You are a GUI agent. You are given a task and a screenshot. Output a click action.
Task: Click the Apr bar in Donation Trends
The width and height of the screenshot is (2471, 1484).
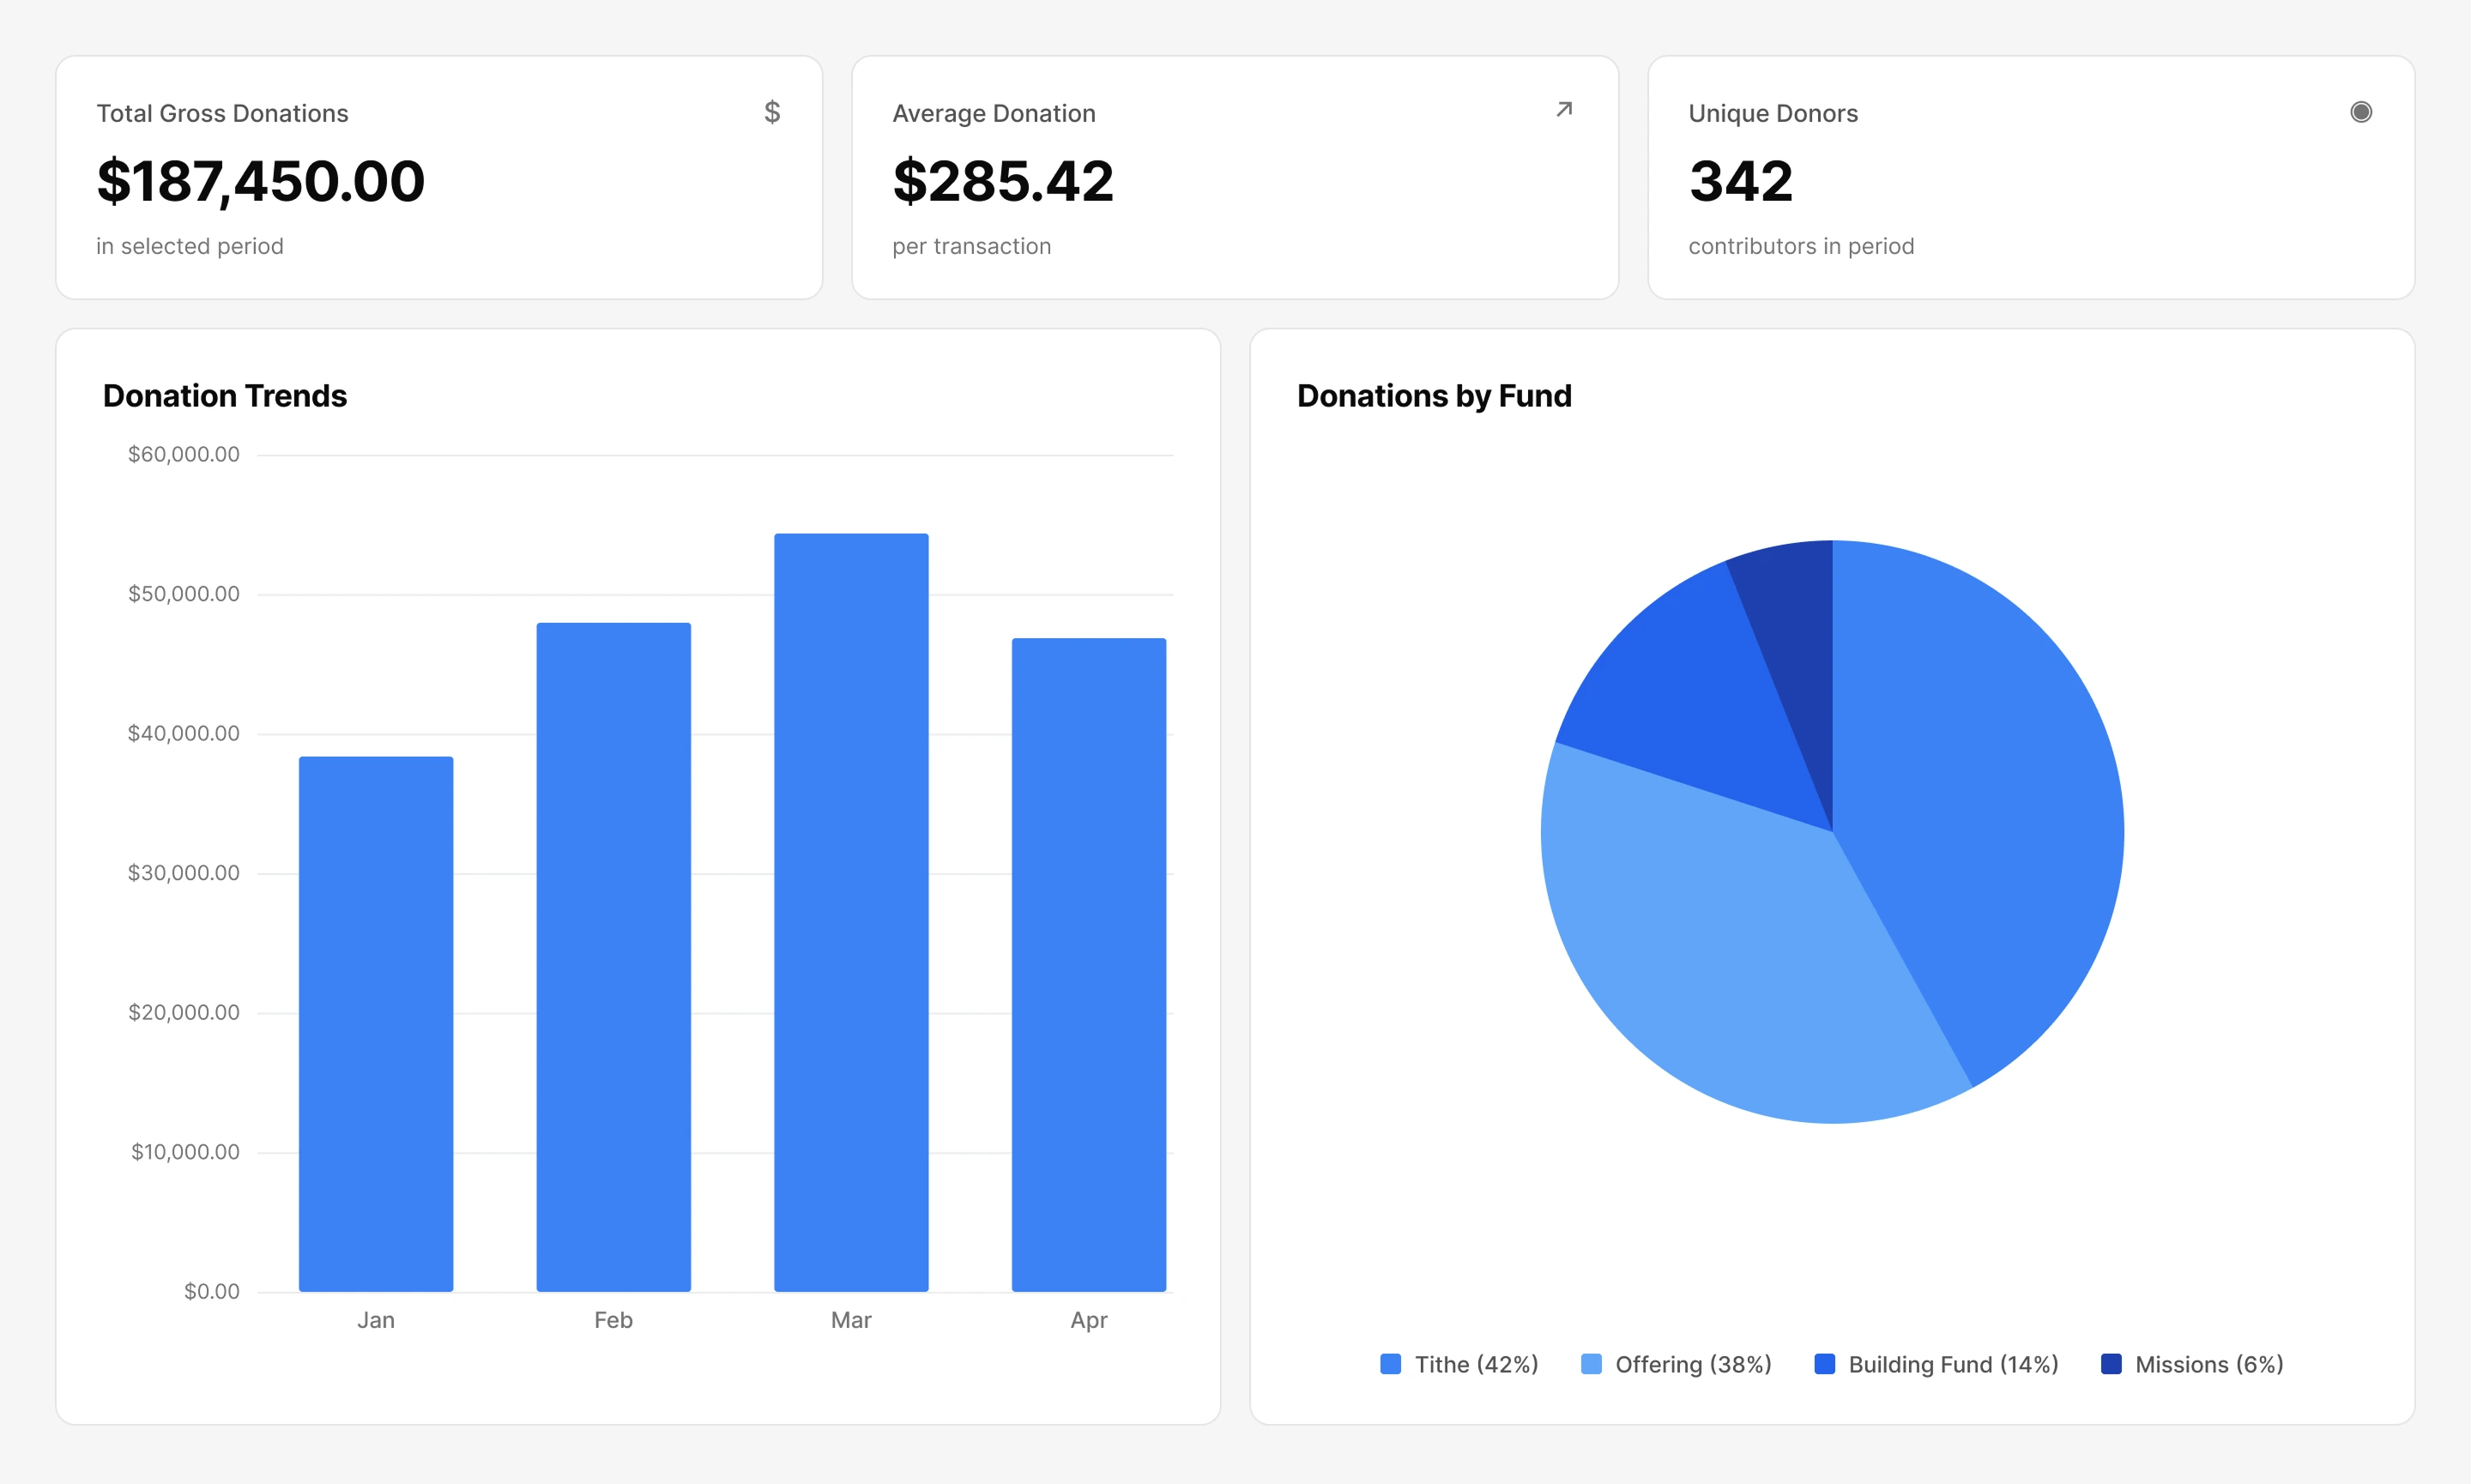(1089, 965)
